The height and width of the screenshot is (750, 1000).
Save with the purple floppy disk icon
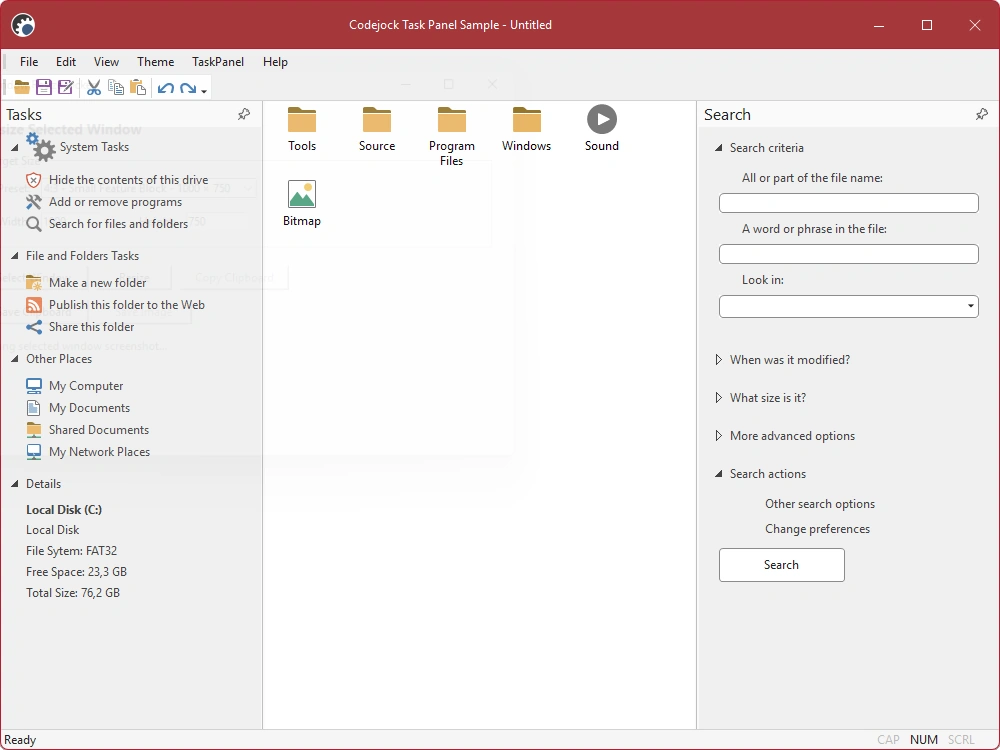click(43, 87)
